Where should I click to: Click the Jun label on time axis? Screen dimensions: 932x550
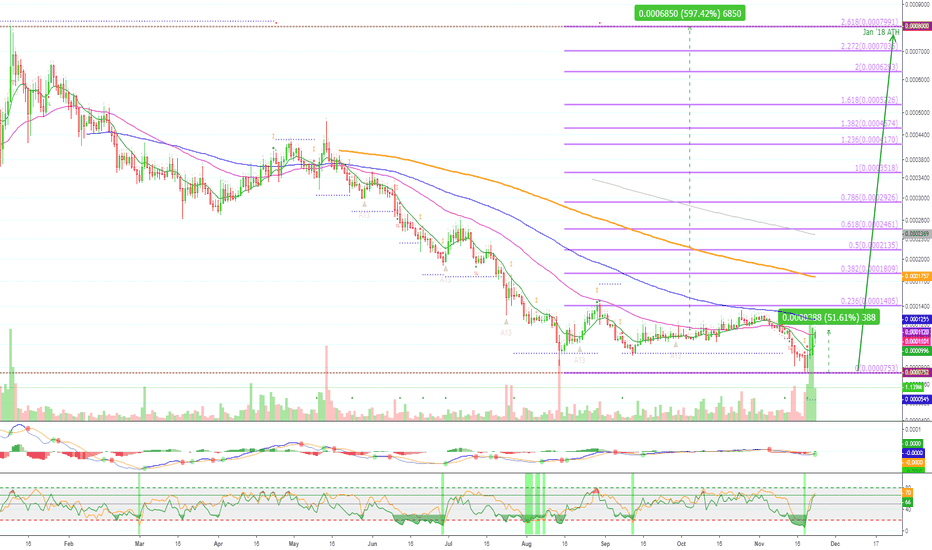[x=373, y=543]
